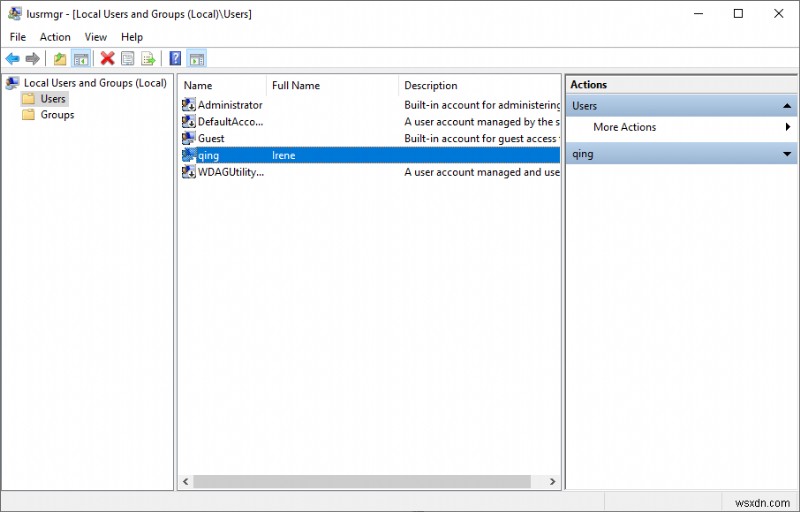Select the DefaultAcco... user name
Viewport: 800px width, 512px height.
click(x=231, y=121)
